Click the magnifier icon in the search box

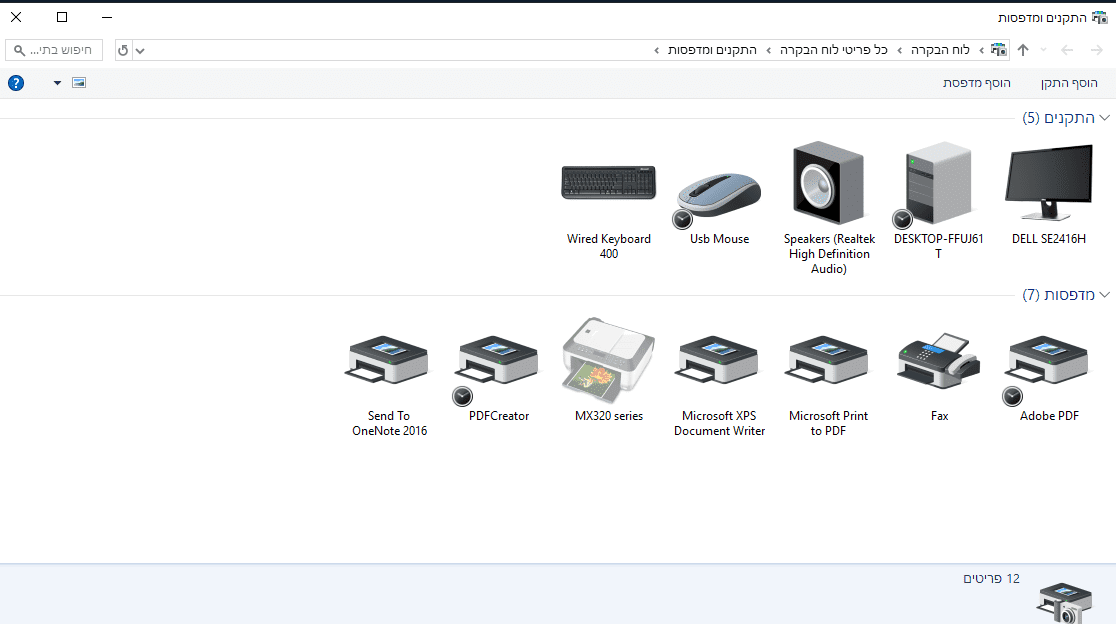tap(19, 51)
